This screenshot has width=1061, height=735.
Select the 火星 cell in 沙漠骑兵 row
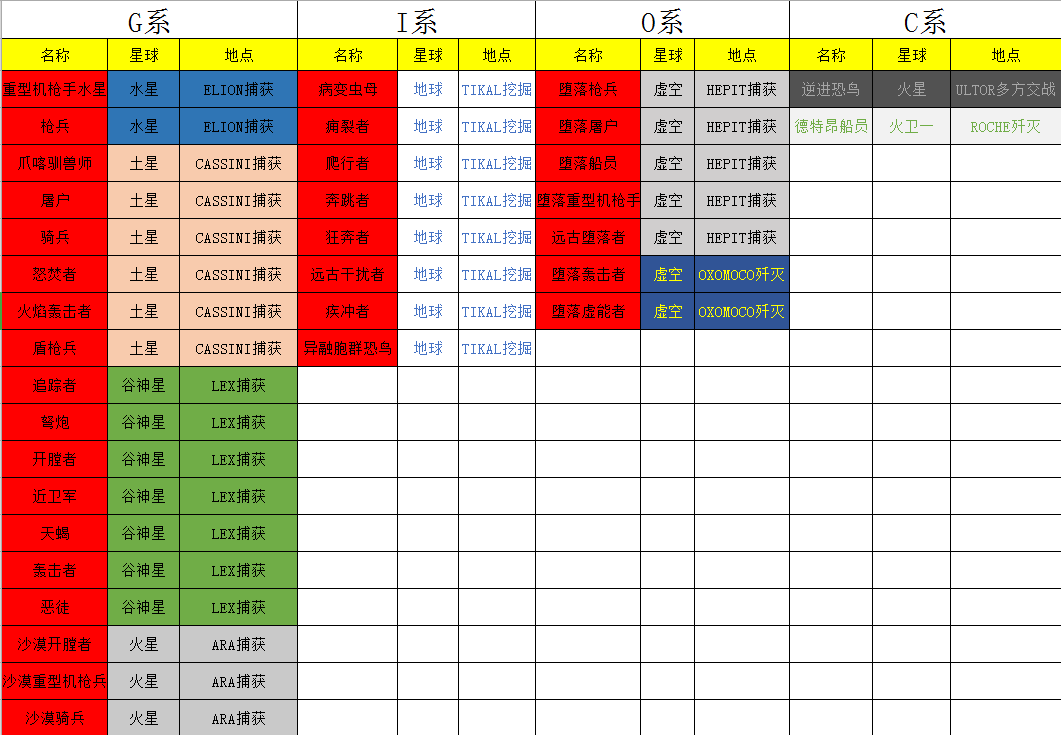point(143,718)
